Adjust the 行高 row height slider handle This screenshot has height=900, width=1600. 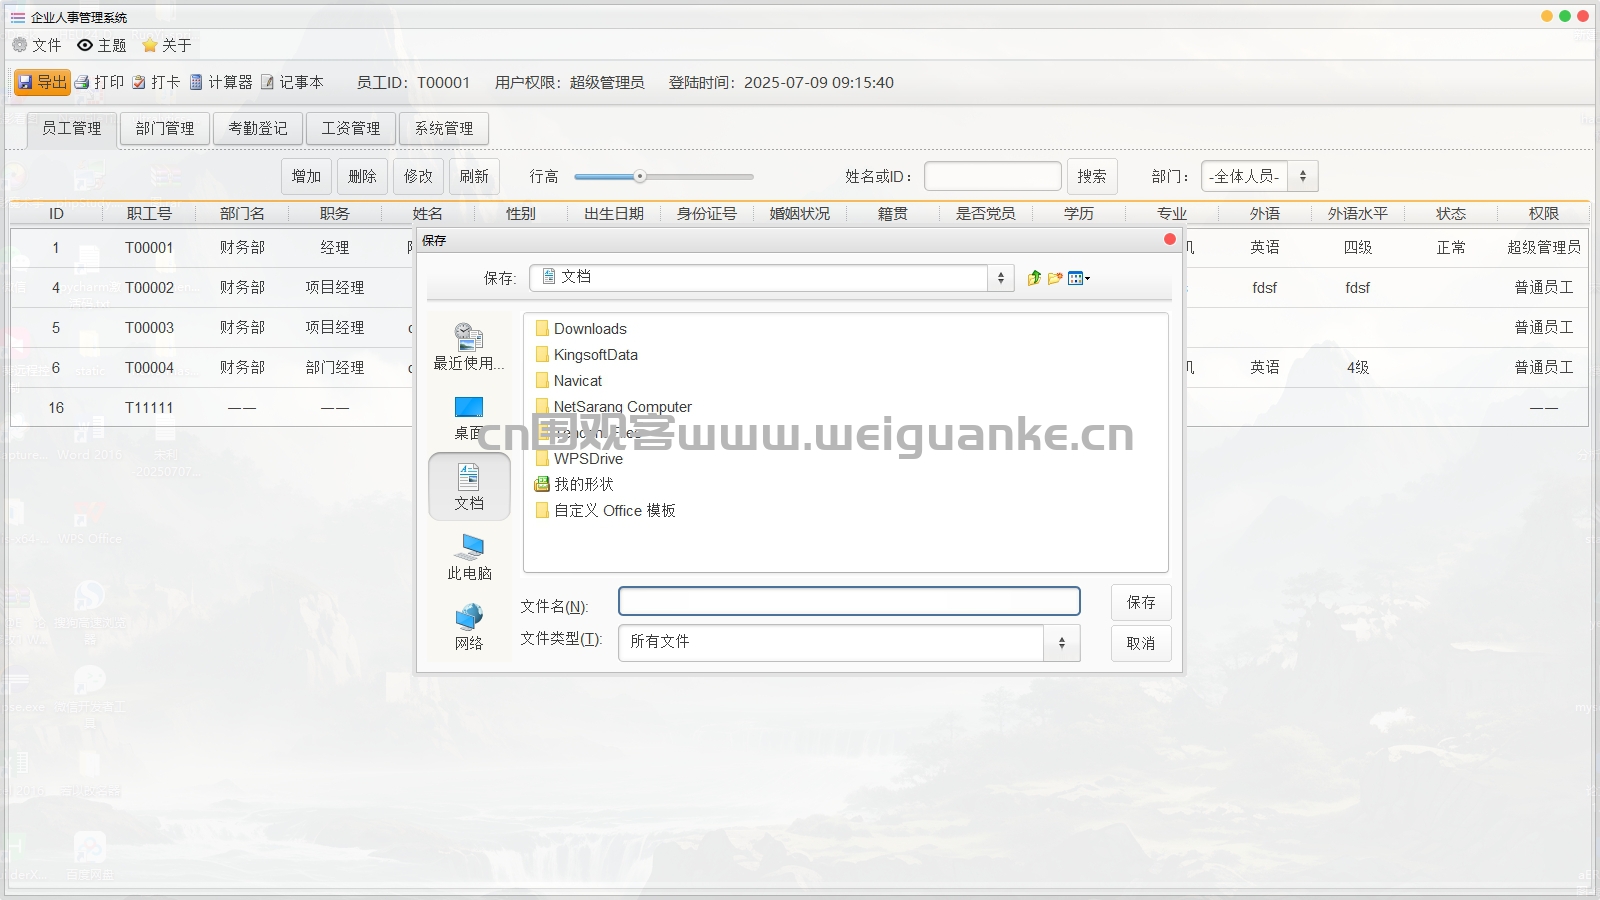point(640,176)
